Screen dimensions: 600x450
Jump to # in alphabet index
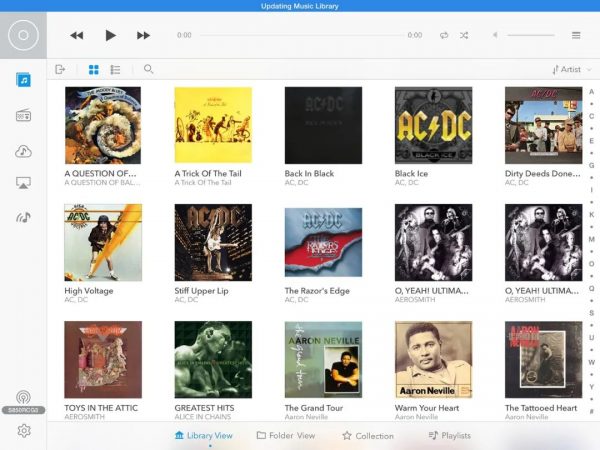click(x=592, y=411)
